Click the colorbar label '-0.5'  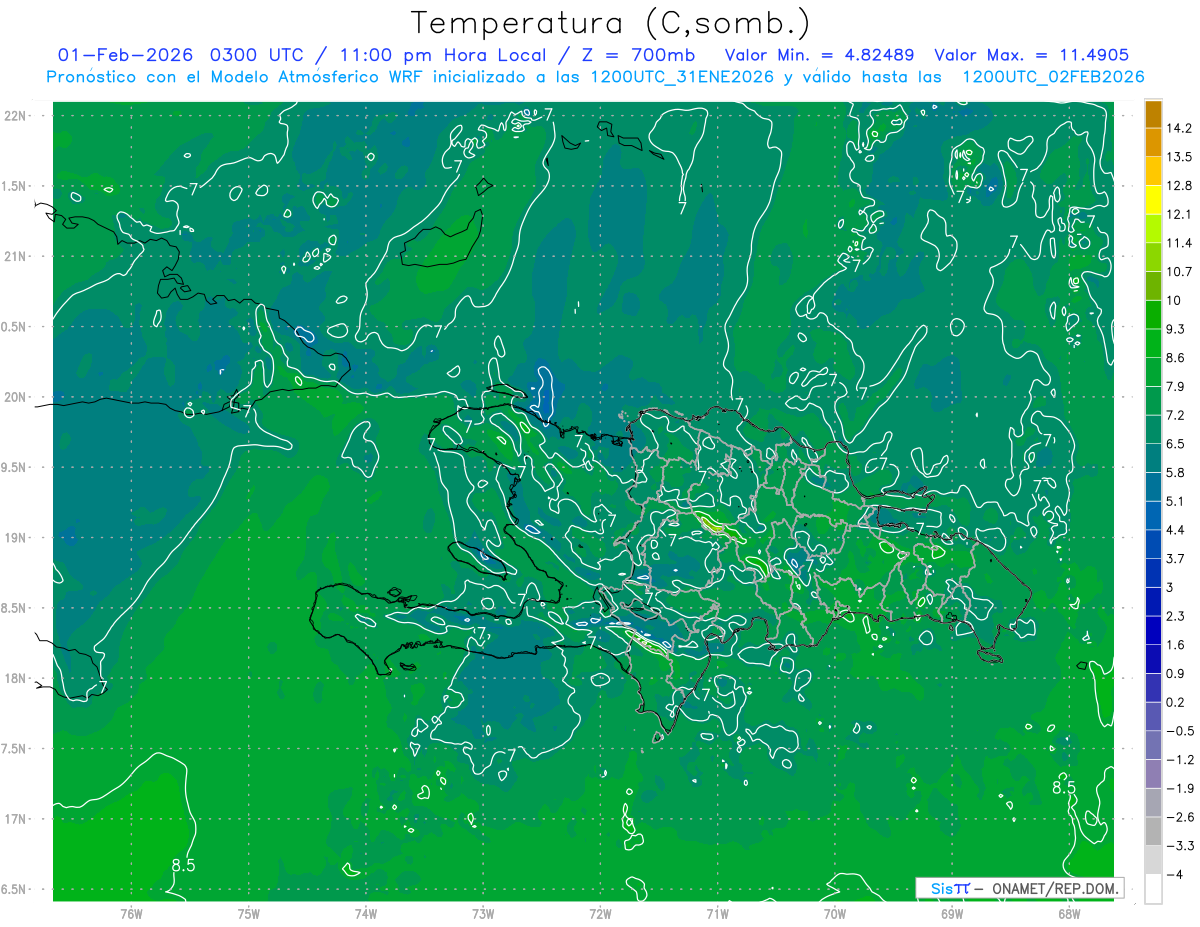1180,731
